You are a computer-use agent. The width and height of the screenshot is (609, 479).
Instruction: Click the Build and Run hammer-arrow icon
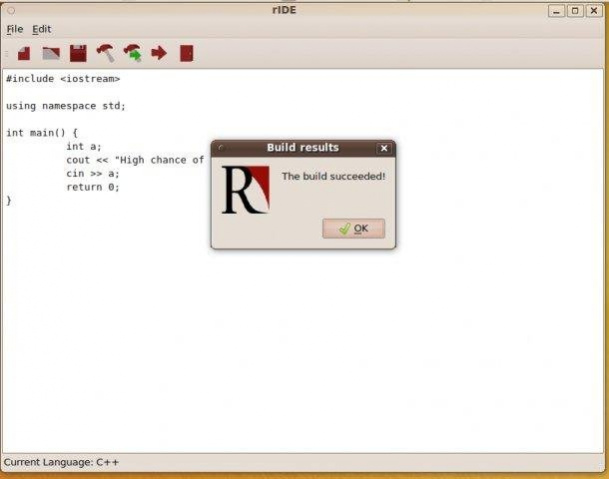click(x=133, y=53)
